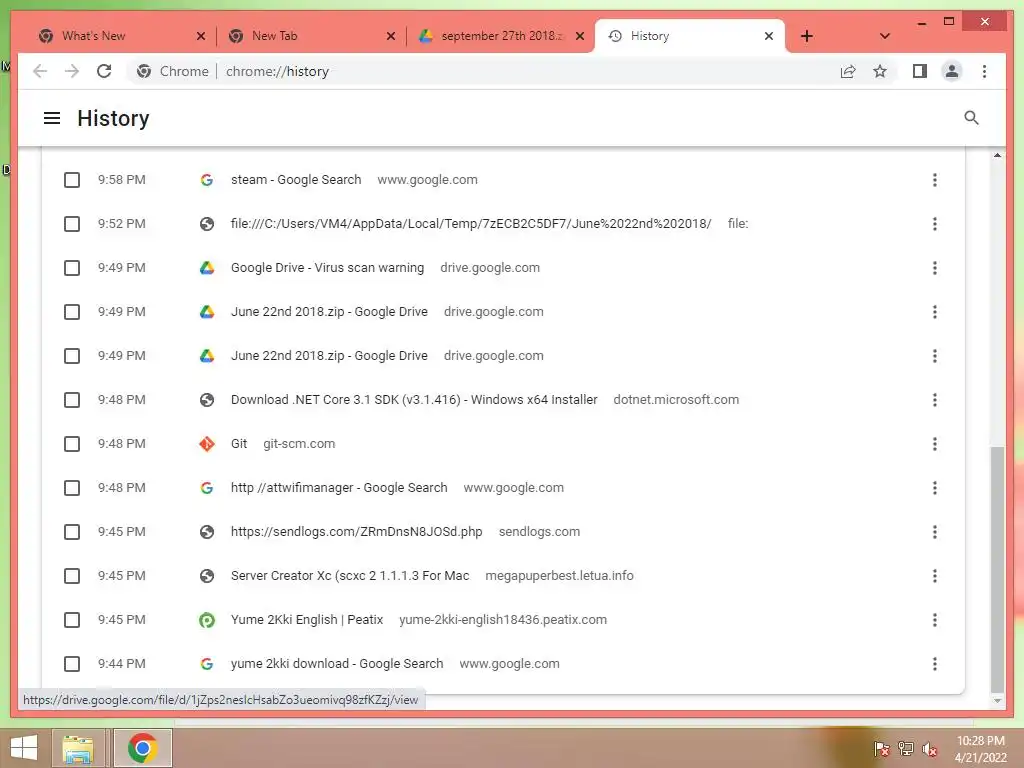This screenshot has width=1024, height=768.
Task: Share this page via share icon
Action: (848, 71)
